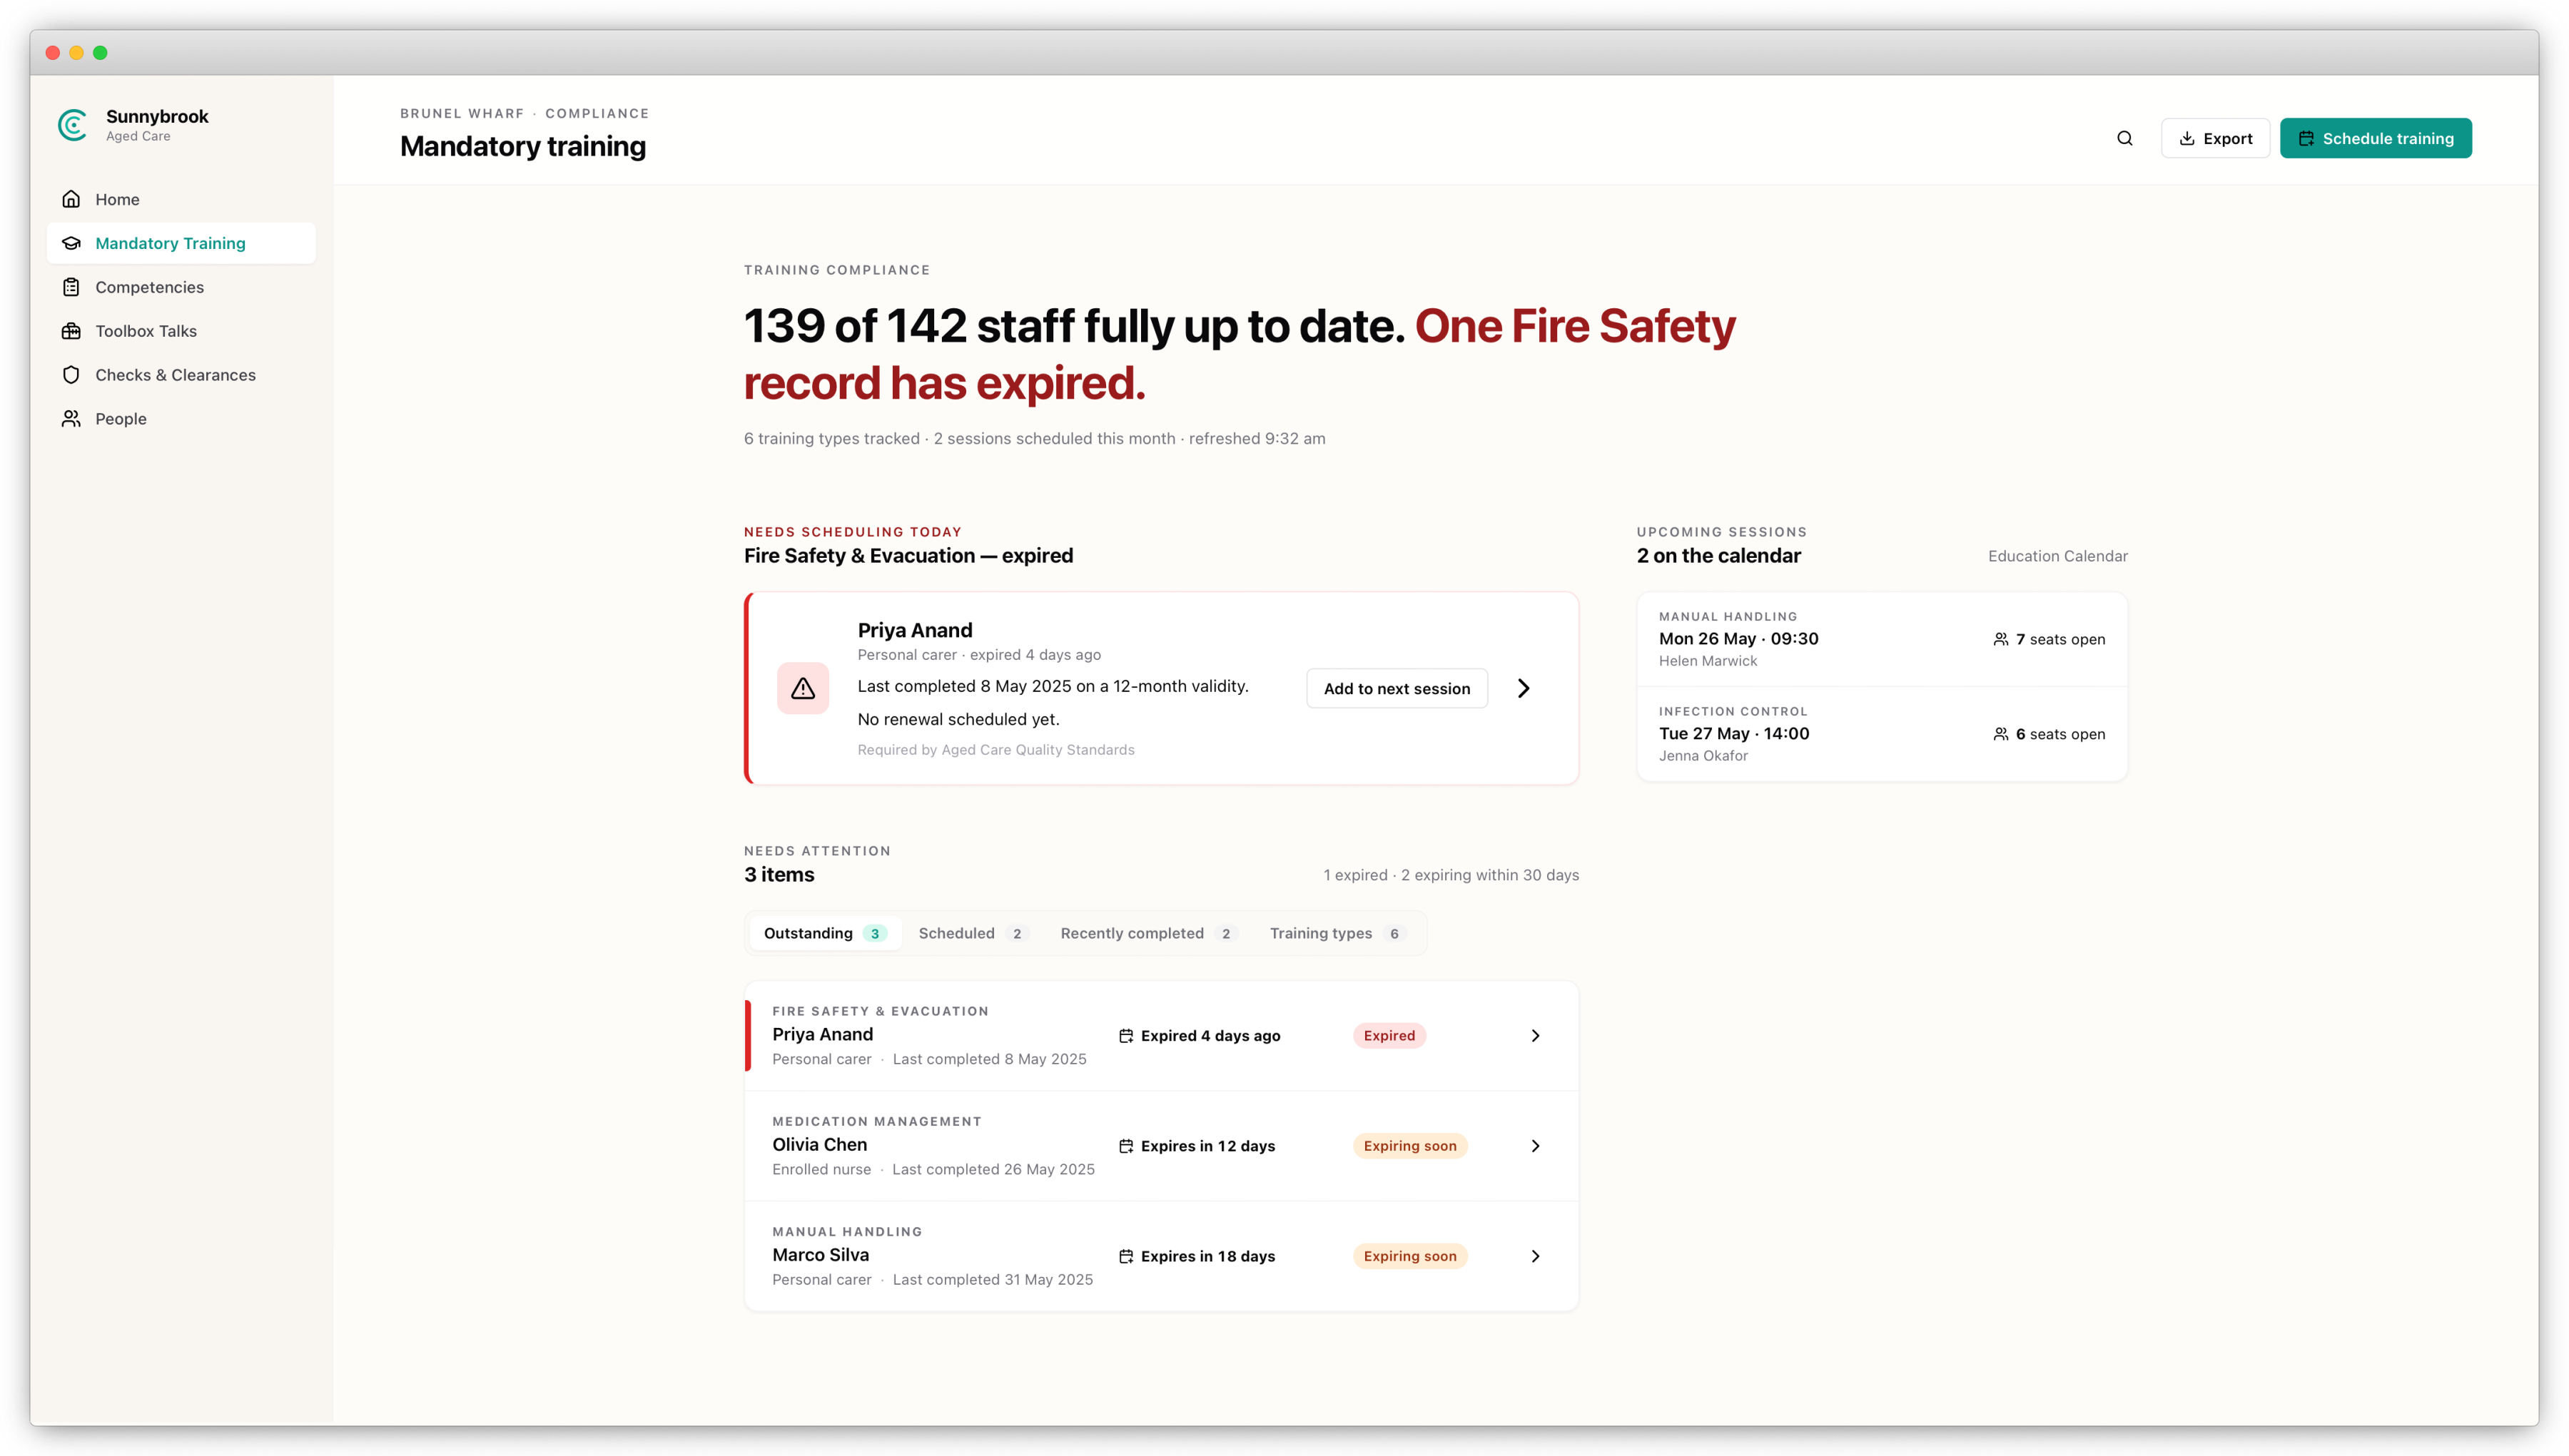
Task: Click the Home house icon
Action: pos(71,199)
